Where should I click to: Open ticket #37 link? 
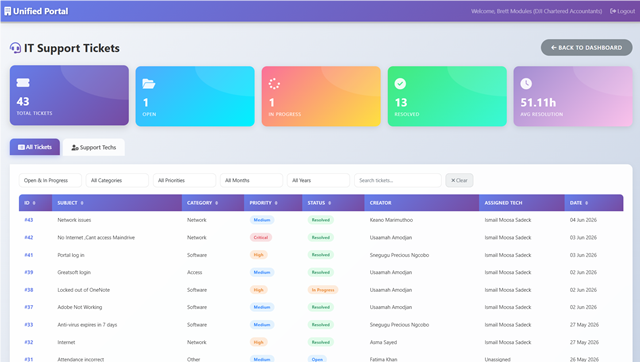tap(29, 307)
